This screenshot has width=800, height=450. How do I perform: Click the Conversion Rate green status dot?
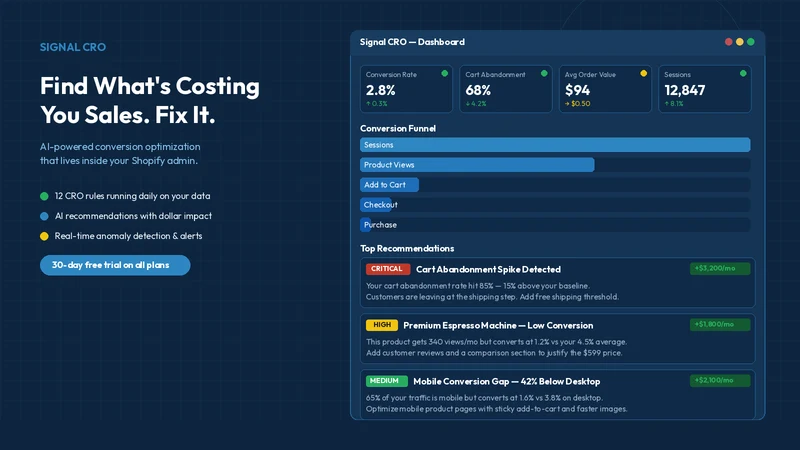(444, 73)
